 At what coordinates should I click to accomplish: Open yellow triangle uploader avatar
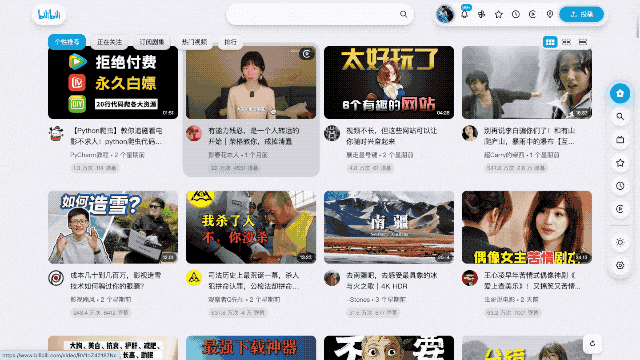[x=194, y=278]
